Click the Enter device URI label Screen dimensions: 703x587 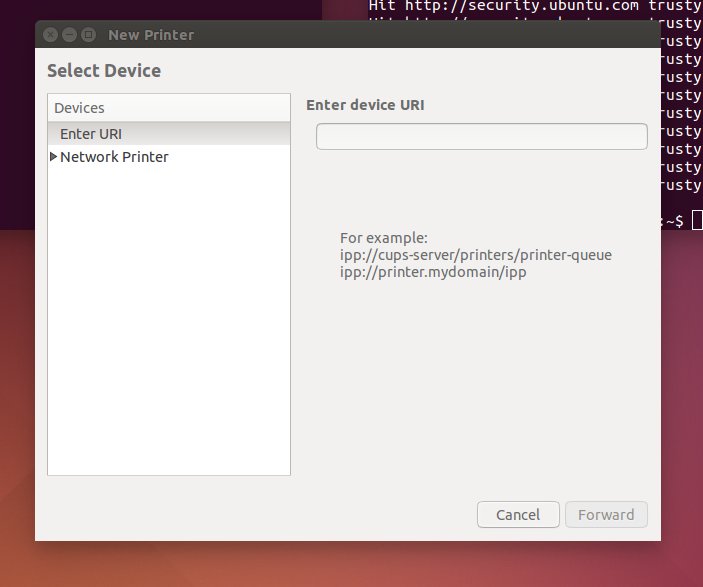tap(365, 104)
